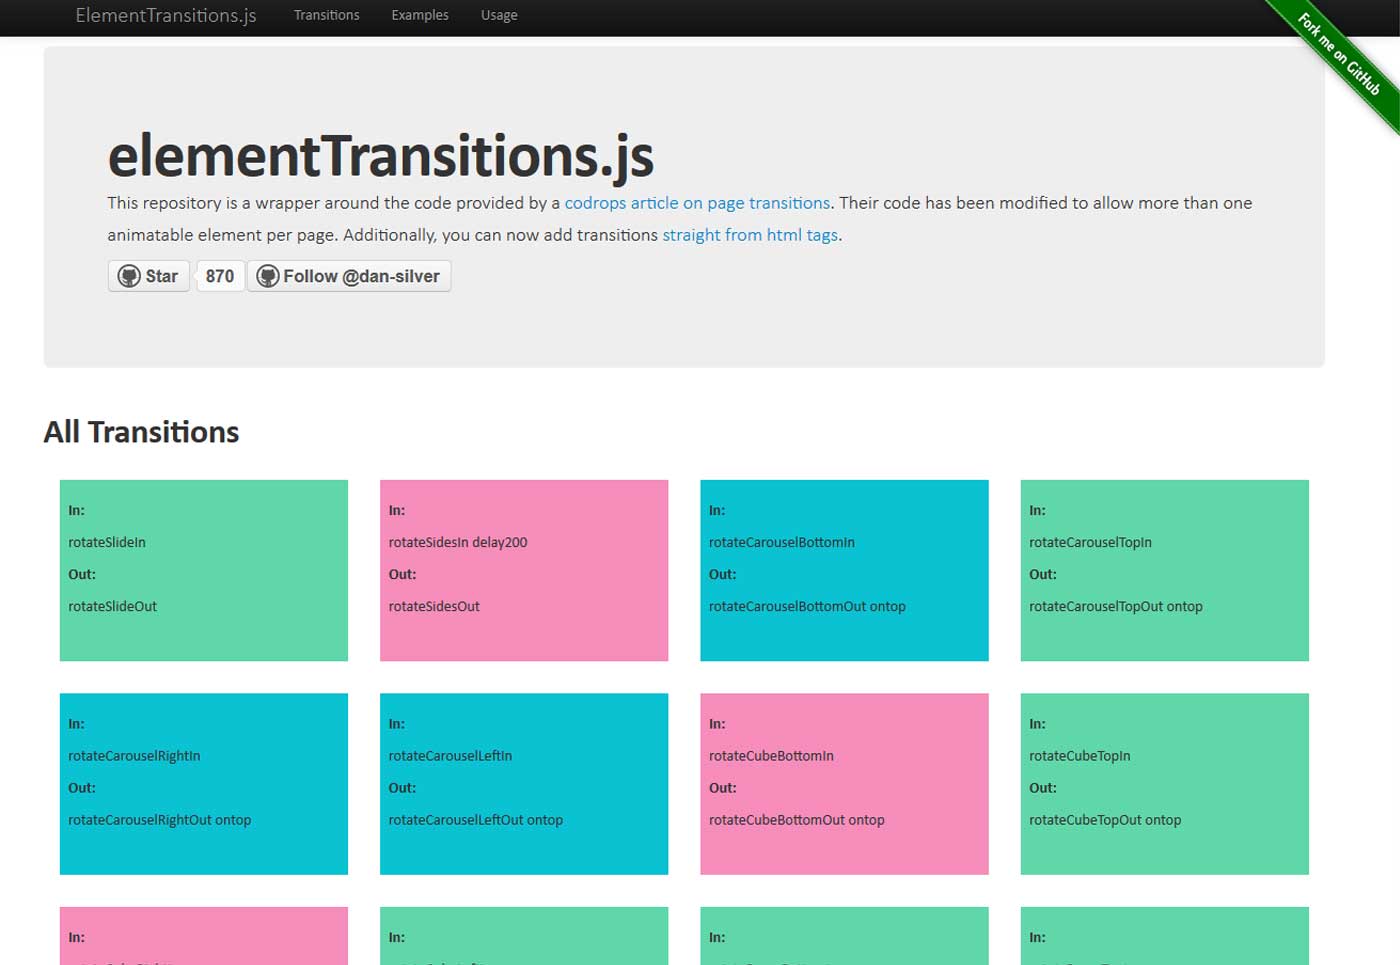The width and height of the screenshot is (1400, 965).
Task: Click the Follow @dan-silver button
Action: coord(349,276)
